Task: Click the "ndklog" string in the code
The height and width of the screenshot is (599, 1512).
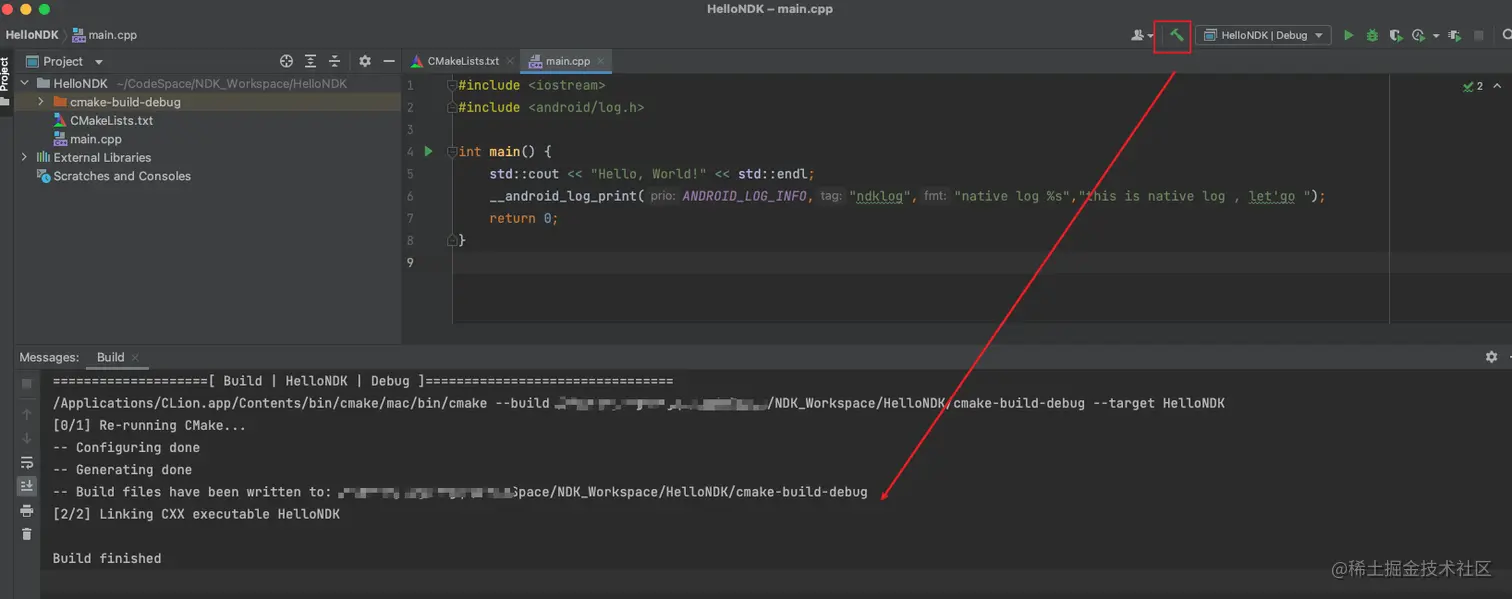Action: pos(881,196)
